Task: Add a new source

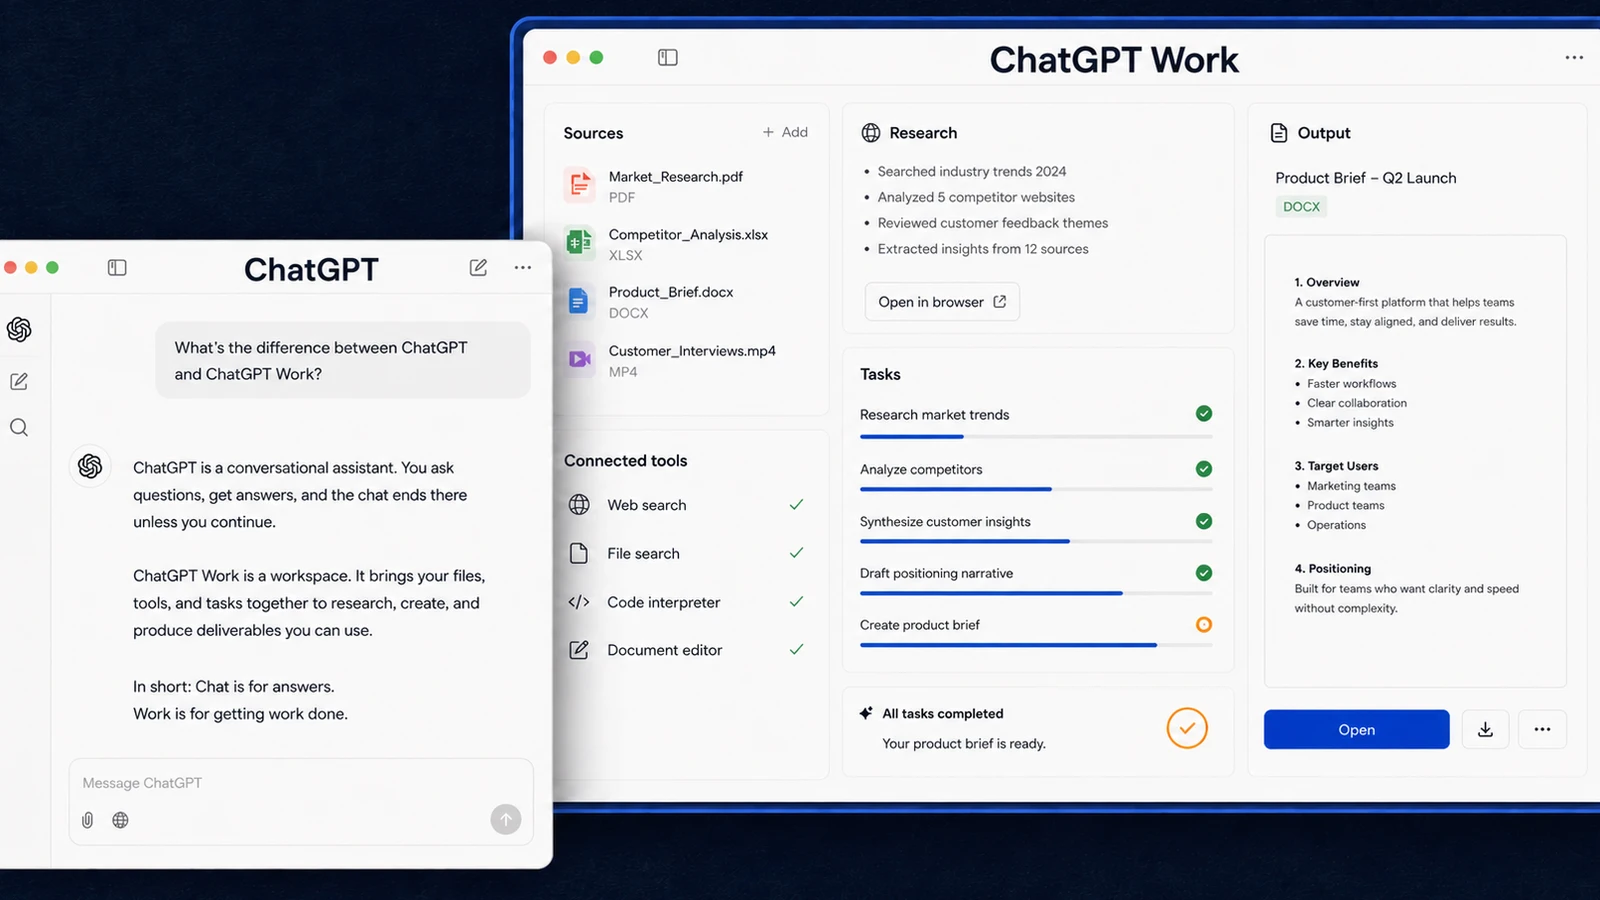Action: [785, 132]
